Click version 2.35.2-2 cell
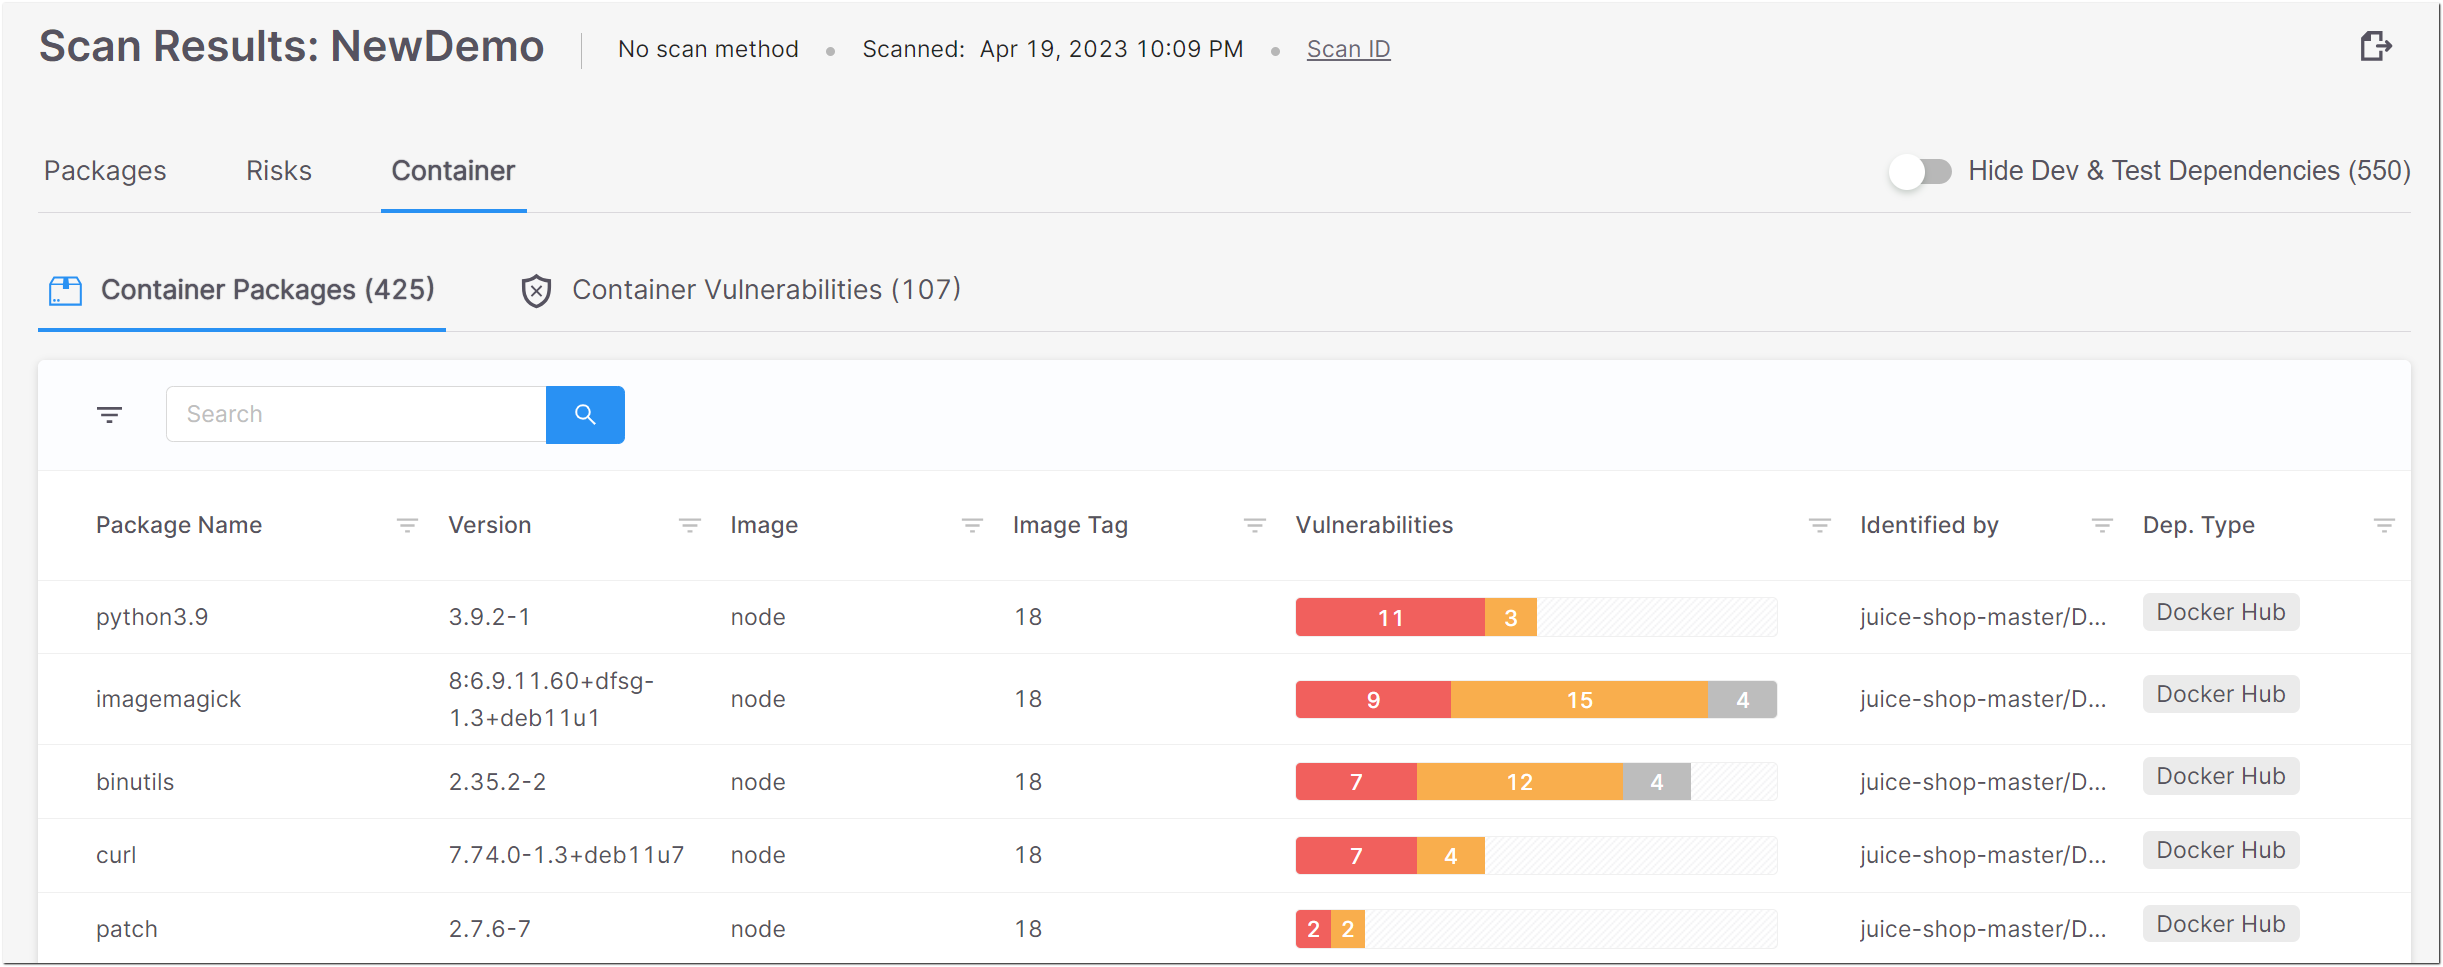Screen dimensions: 2443x967 [497, 781]
